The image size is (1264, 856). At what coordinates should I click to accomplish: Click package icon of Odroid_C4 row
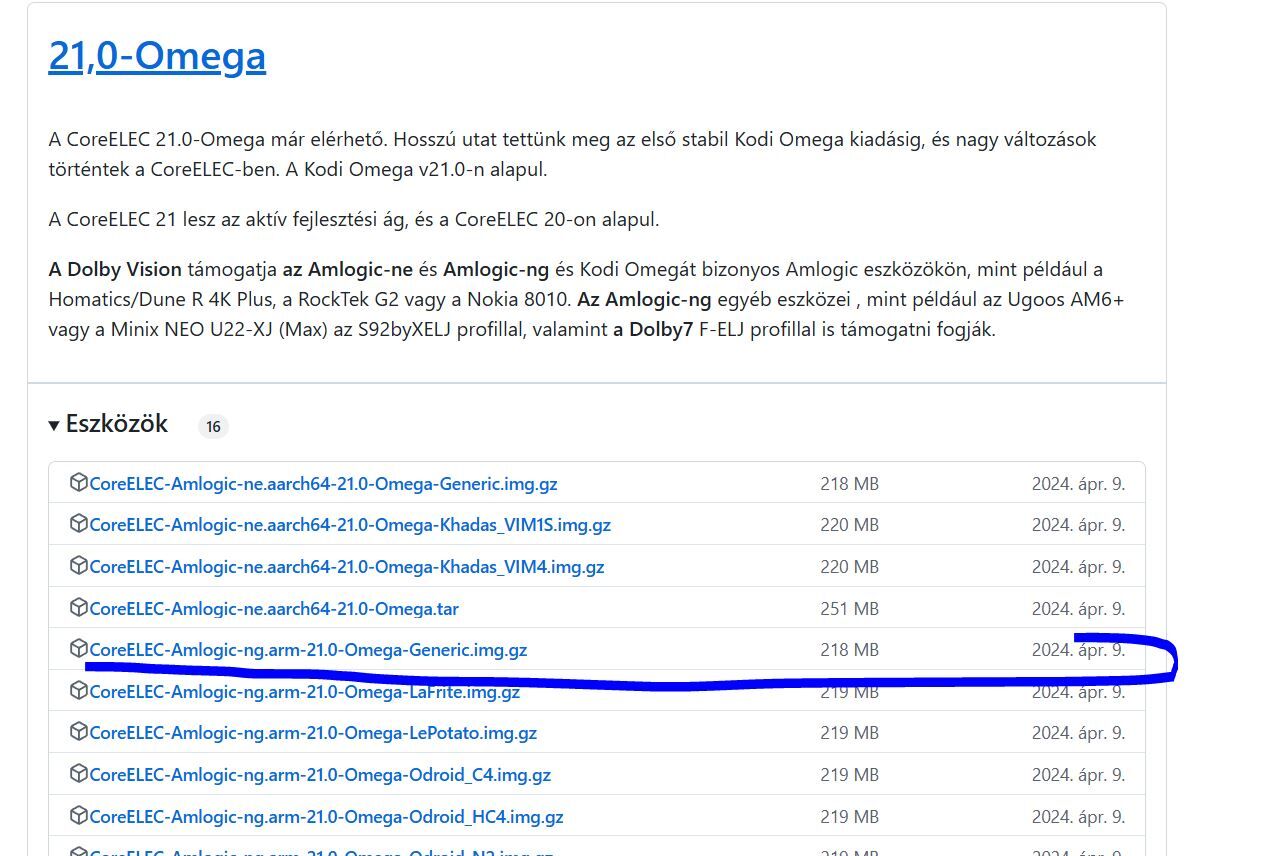click(78, 774)
